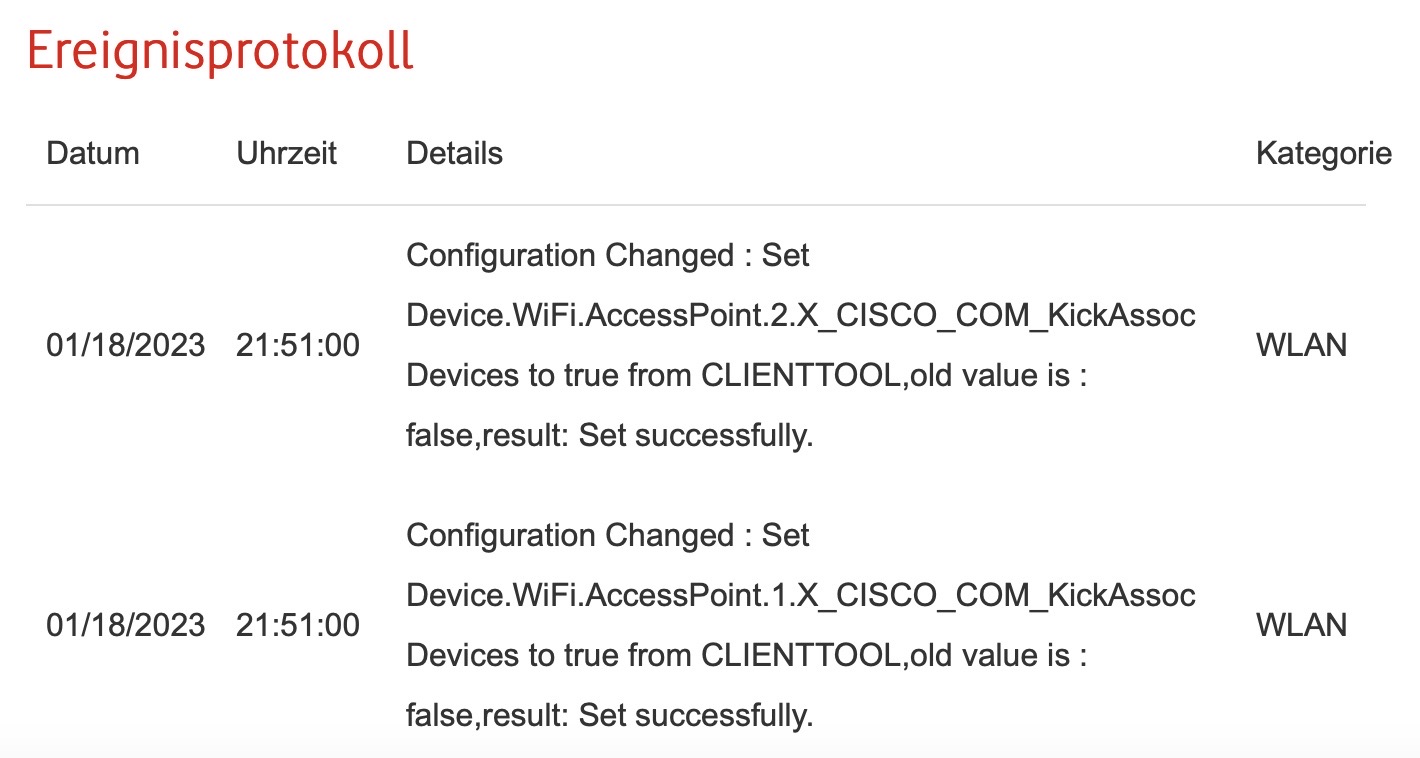Click "Configuration Changed : Set" in the second entry
The image size is (1420, 758).
[x=608, y=536]
